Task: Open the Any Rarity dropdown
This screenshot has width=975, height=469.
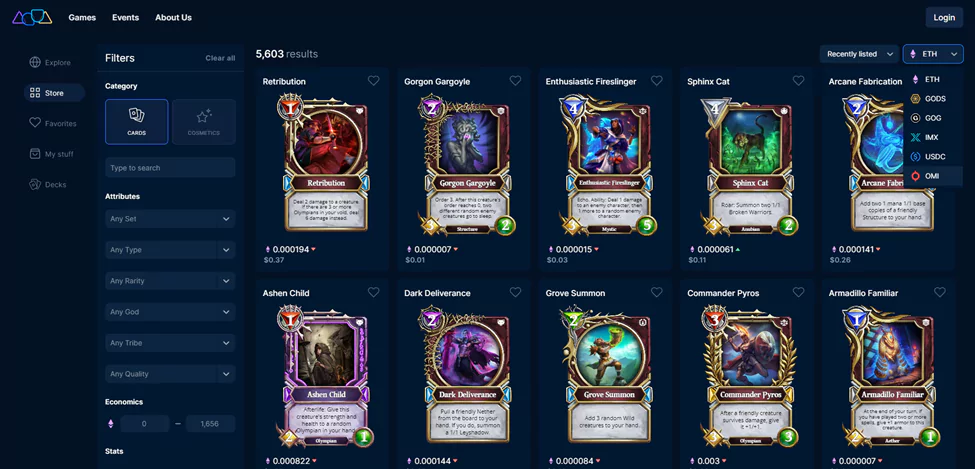Action: point(170,281)
